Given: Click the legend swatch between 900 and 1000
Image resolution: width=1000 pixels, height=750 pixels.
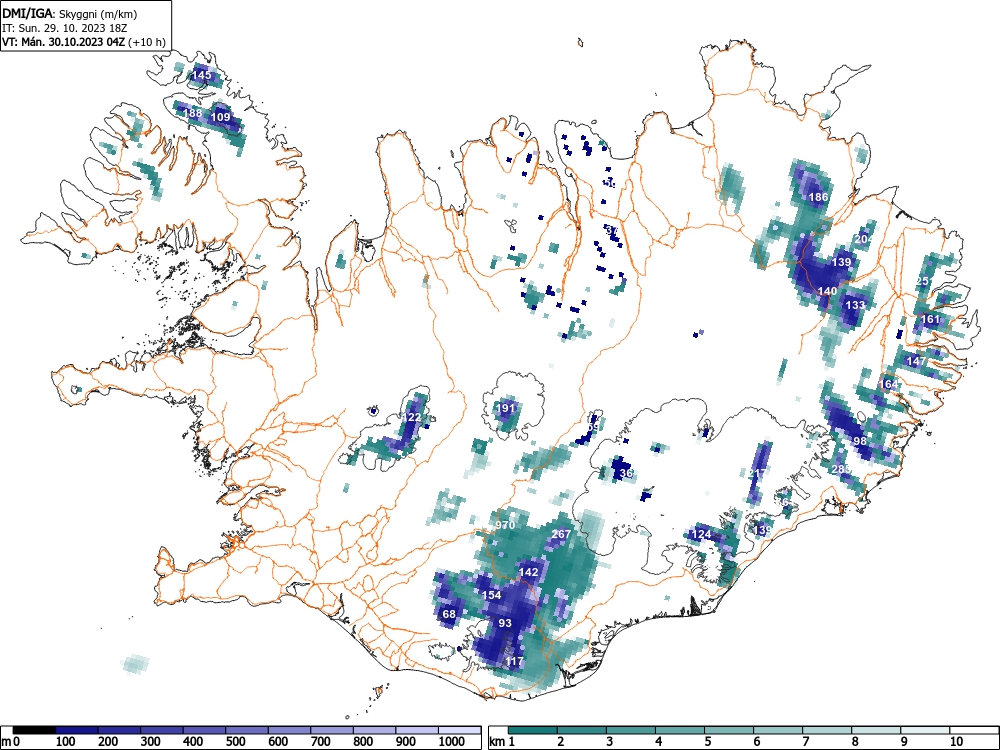Looking at the screenshot, I should coord(417,730).
